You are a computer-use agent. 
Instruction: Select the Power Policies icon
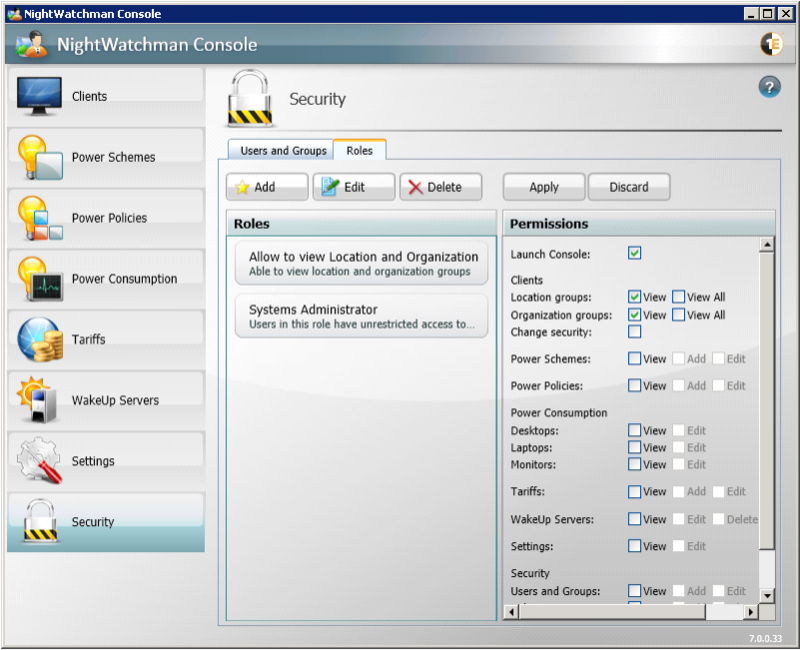39,218
